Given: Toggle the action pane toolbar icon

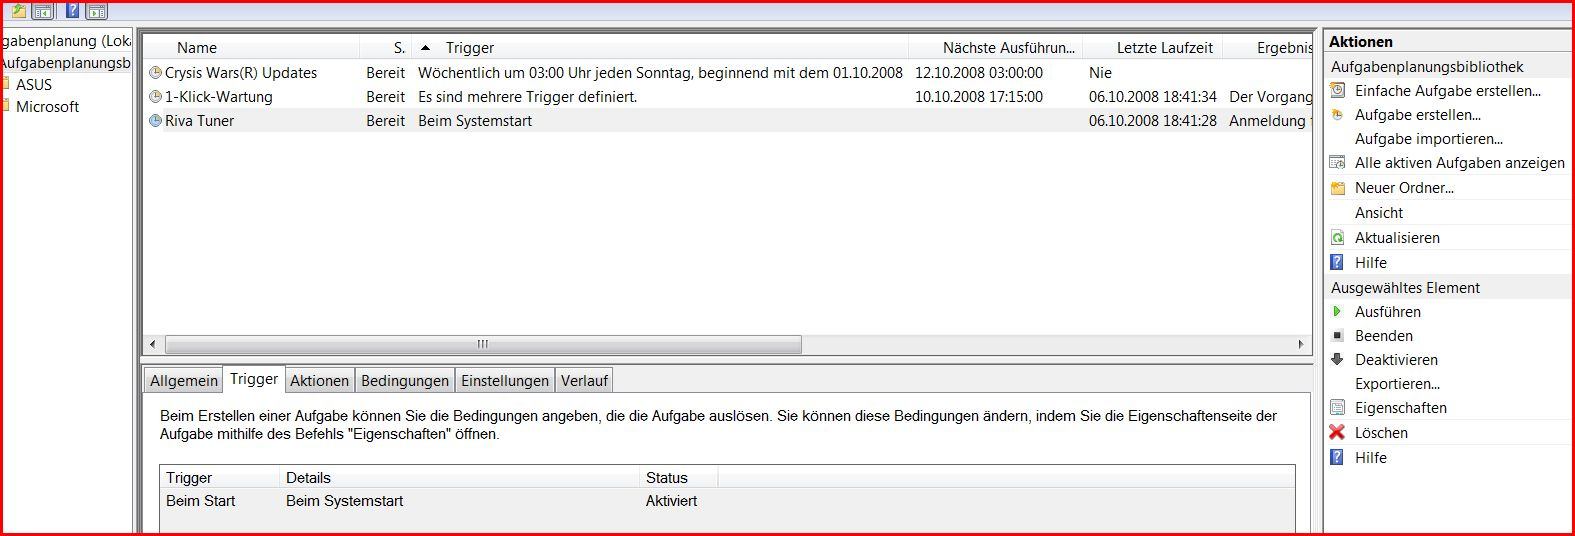Looking at the screenshot, I should (97, 11).
